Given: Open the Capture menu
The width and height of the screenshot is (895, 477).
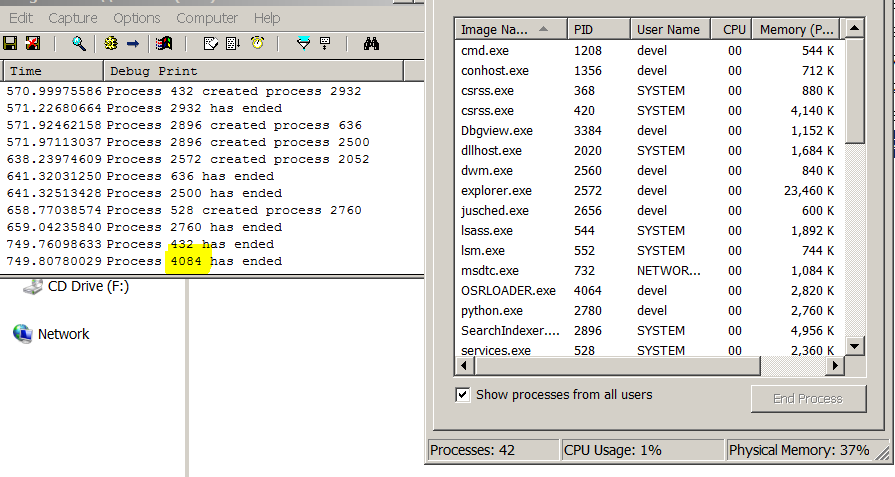Looking at the screenshot, I should click(73, 18).
